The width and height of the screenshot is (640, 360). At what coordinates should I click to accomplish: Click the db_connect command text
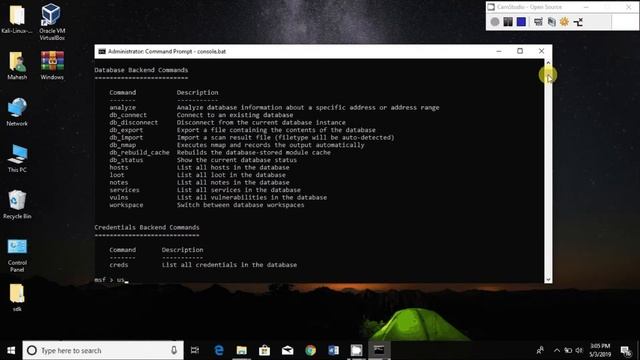coord(128,115)
